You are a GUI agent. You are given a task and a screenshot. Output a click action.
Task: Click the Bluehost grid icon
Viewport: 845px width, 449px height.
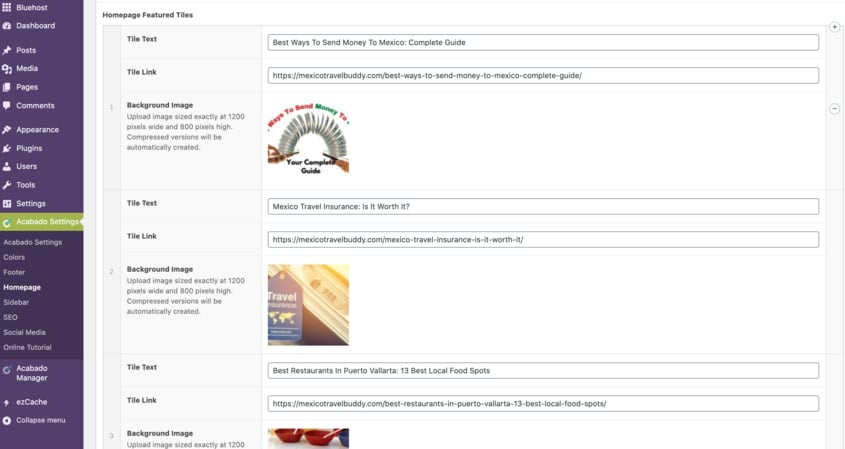point(6,8)
